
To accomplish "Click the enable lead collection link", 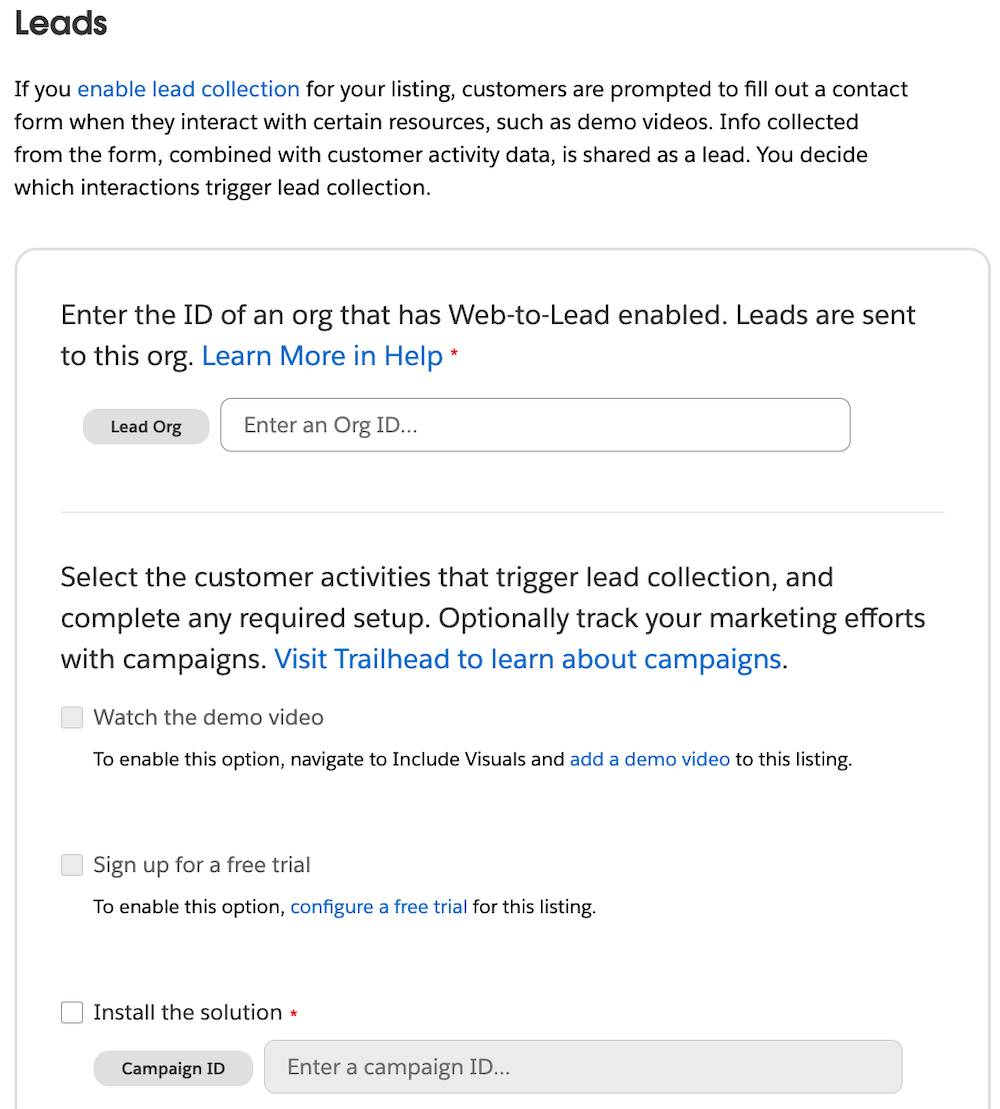I will [x=188, y=89].
